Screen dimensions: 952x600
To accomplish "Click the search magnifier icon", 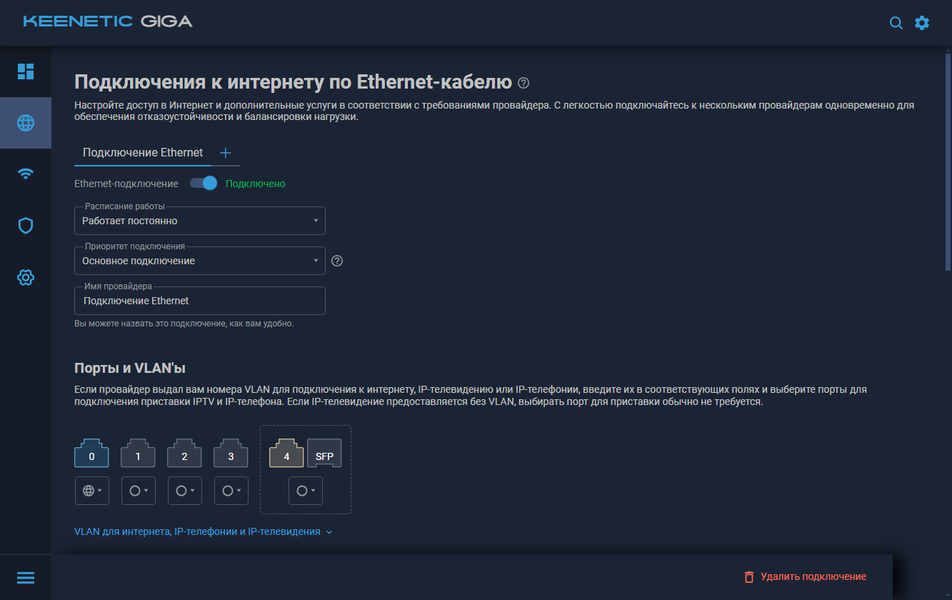I will [896, 22].
